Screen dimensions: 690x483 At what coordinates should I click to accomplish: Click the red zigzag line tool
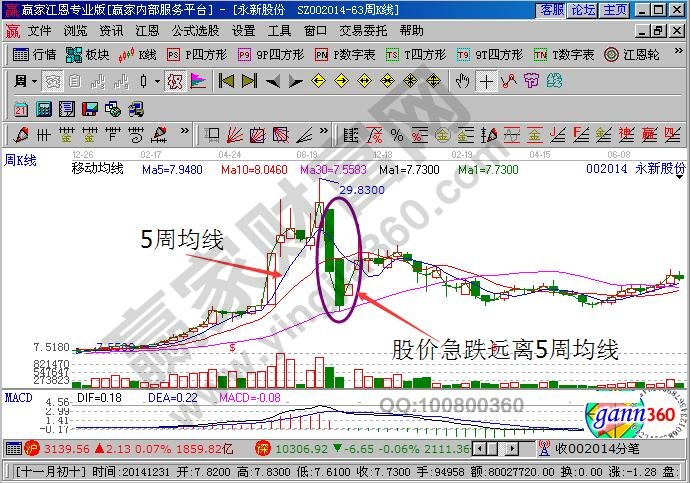[509, 81]
